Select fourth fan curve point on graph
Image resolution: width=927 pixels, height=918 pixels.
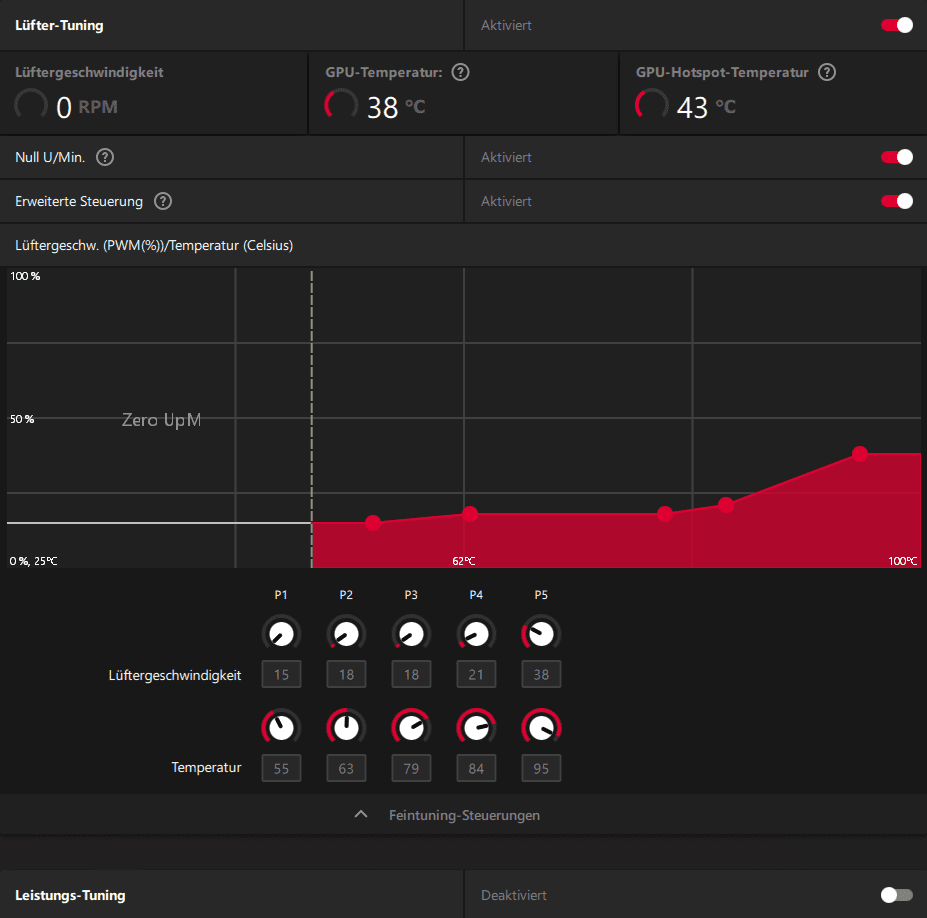point(726,505)
